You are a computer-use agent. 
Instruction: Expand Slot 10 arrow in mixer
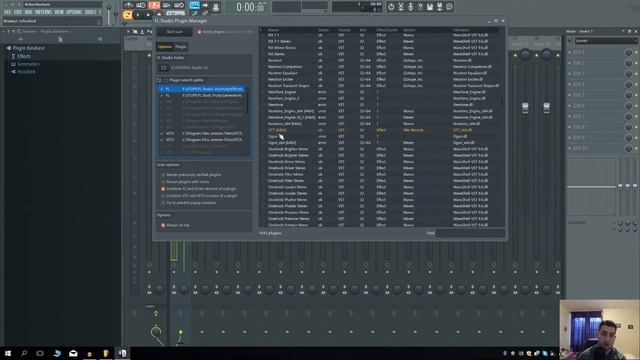click(570, 148)
